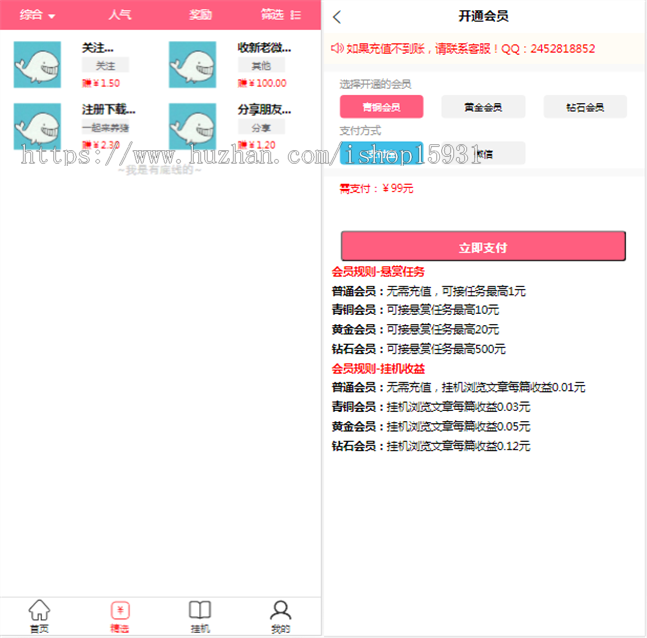Open whale thumbnail for 收新老微 task
The image size is (647, 638).
[x=192, y=64]
